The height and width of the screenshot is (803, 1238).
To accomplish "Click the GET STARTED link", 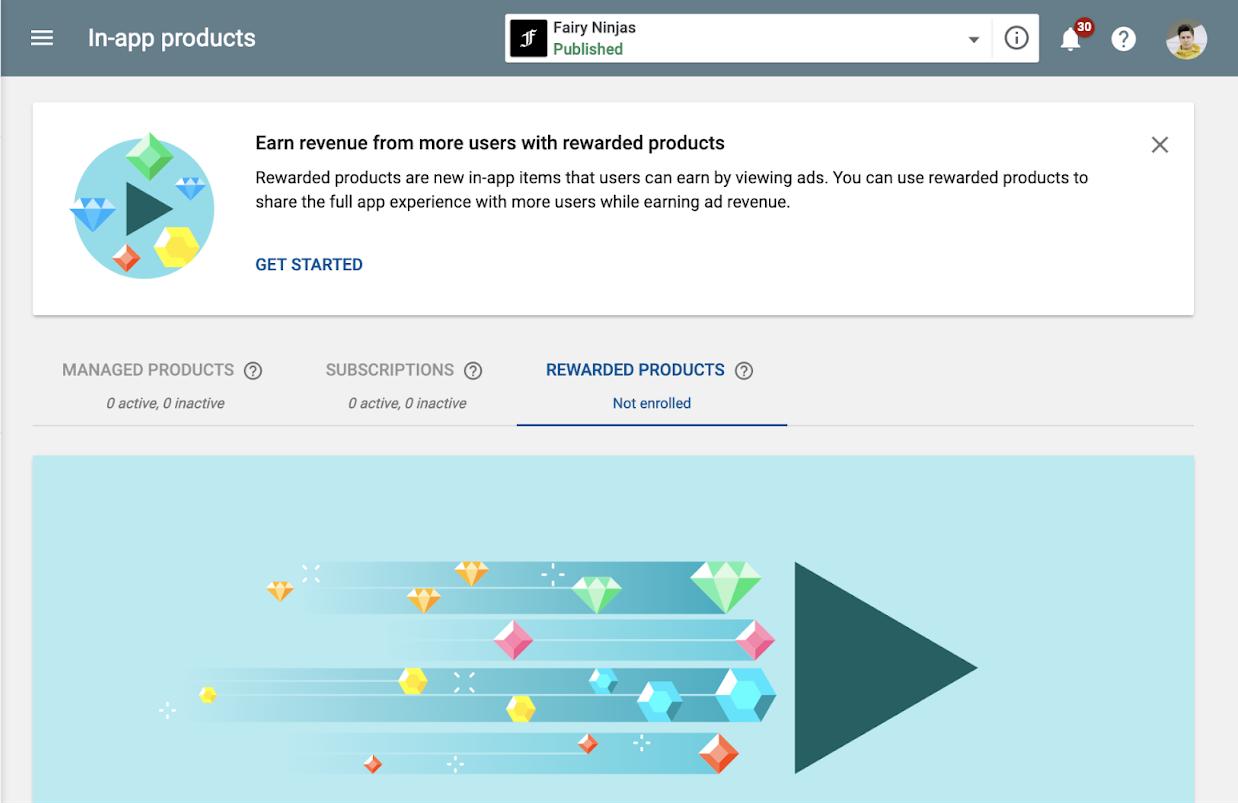I will coord(309,265).
